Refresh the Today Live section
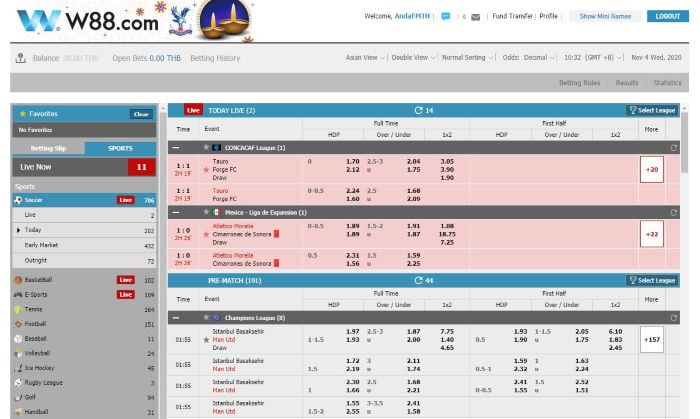700x419 pixels. pyautogui.click(x=418, y=110)
